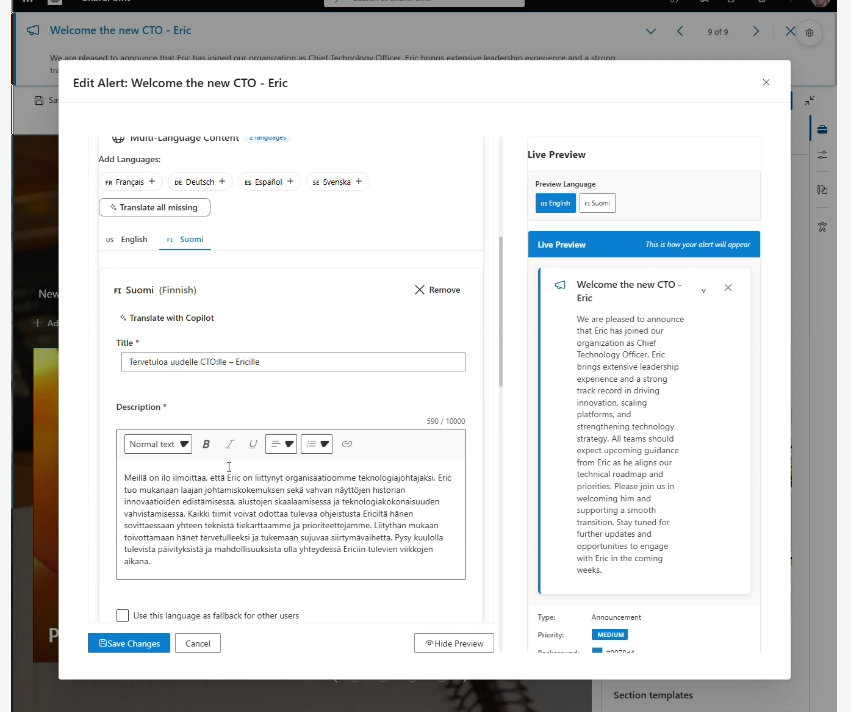Click the megaphone icon in preview card
The height and width of the screenshot is (712, 851).
560,286
